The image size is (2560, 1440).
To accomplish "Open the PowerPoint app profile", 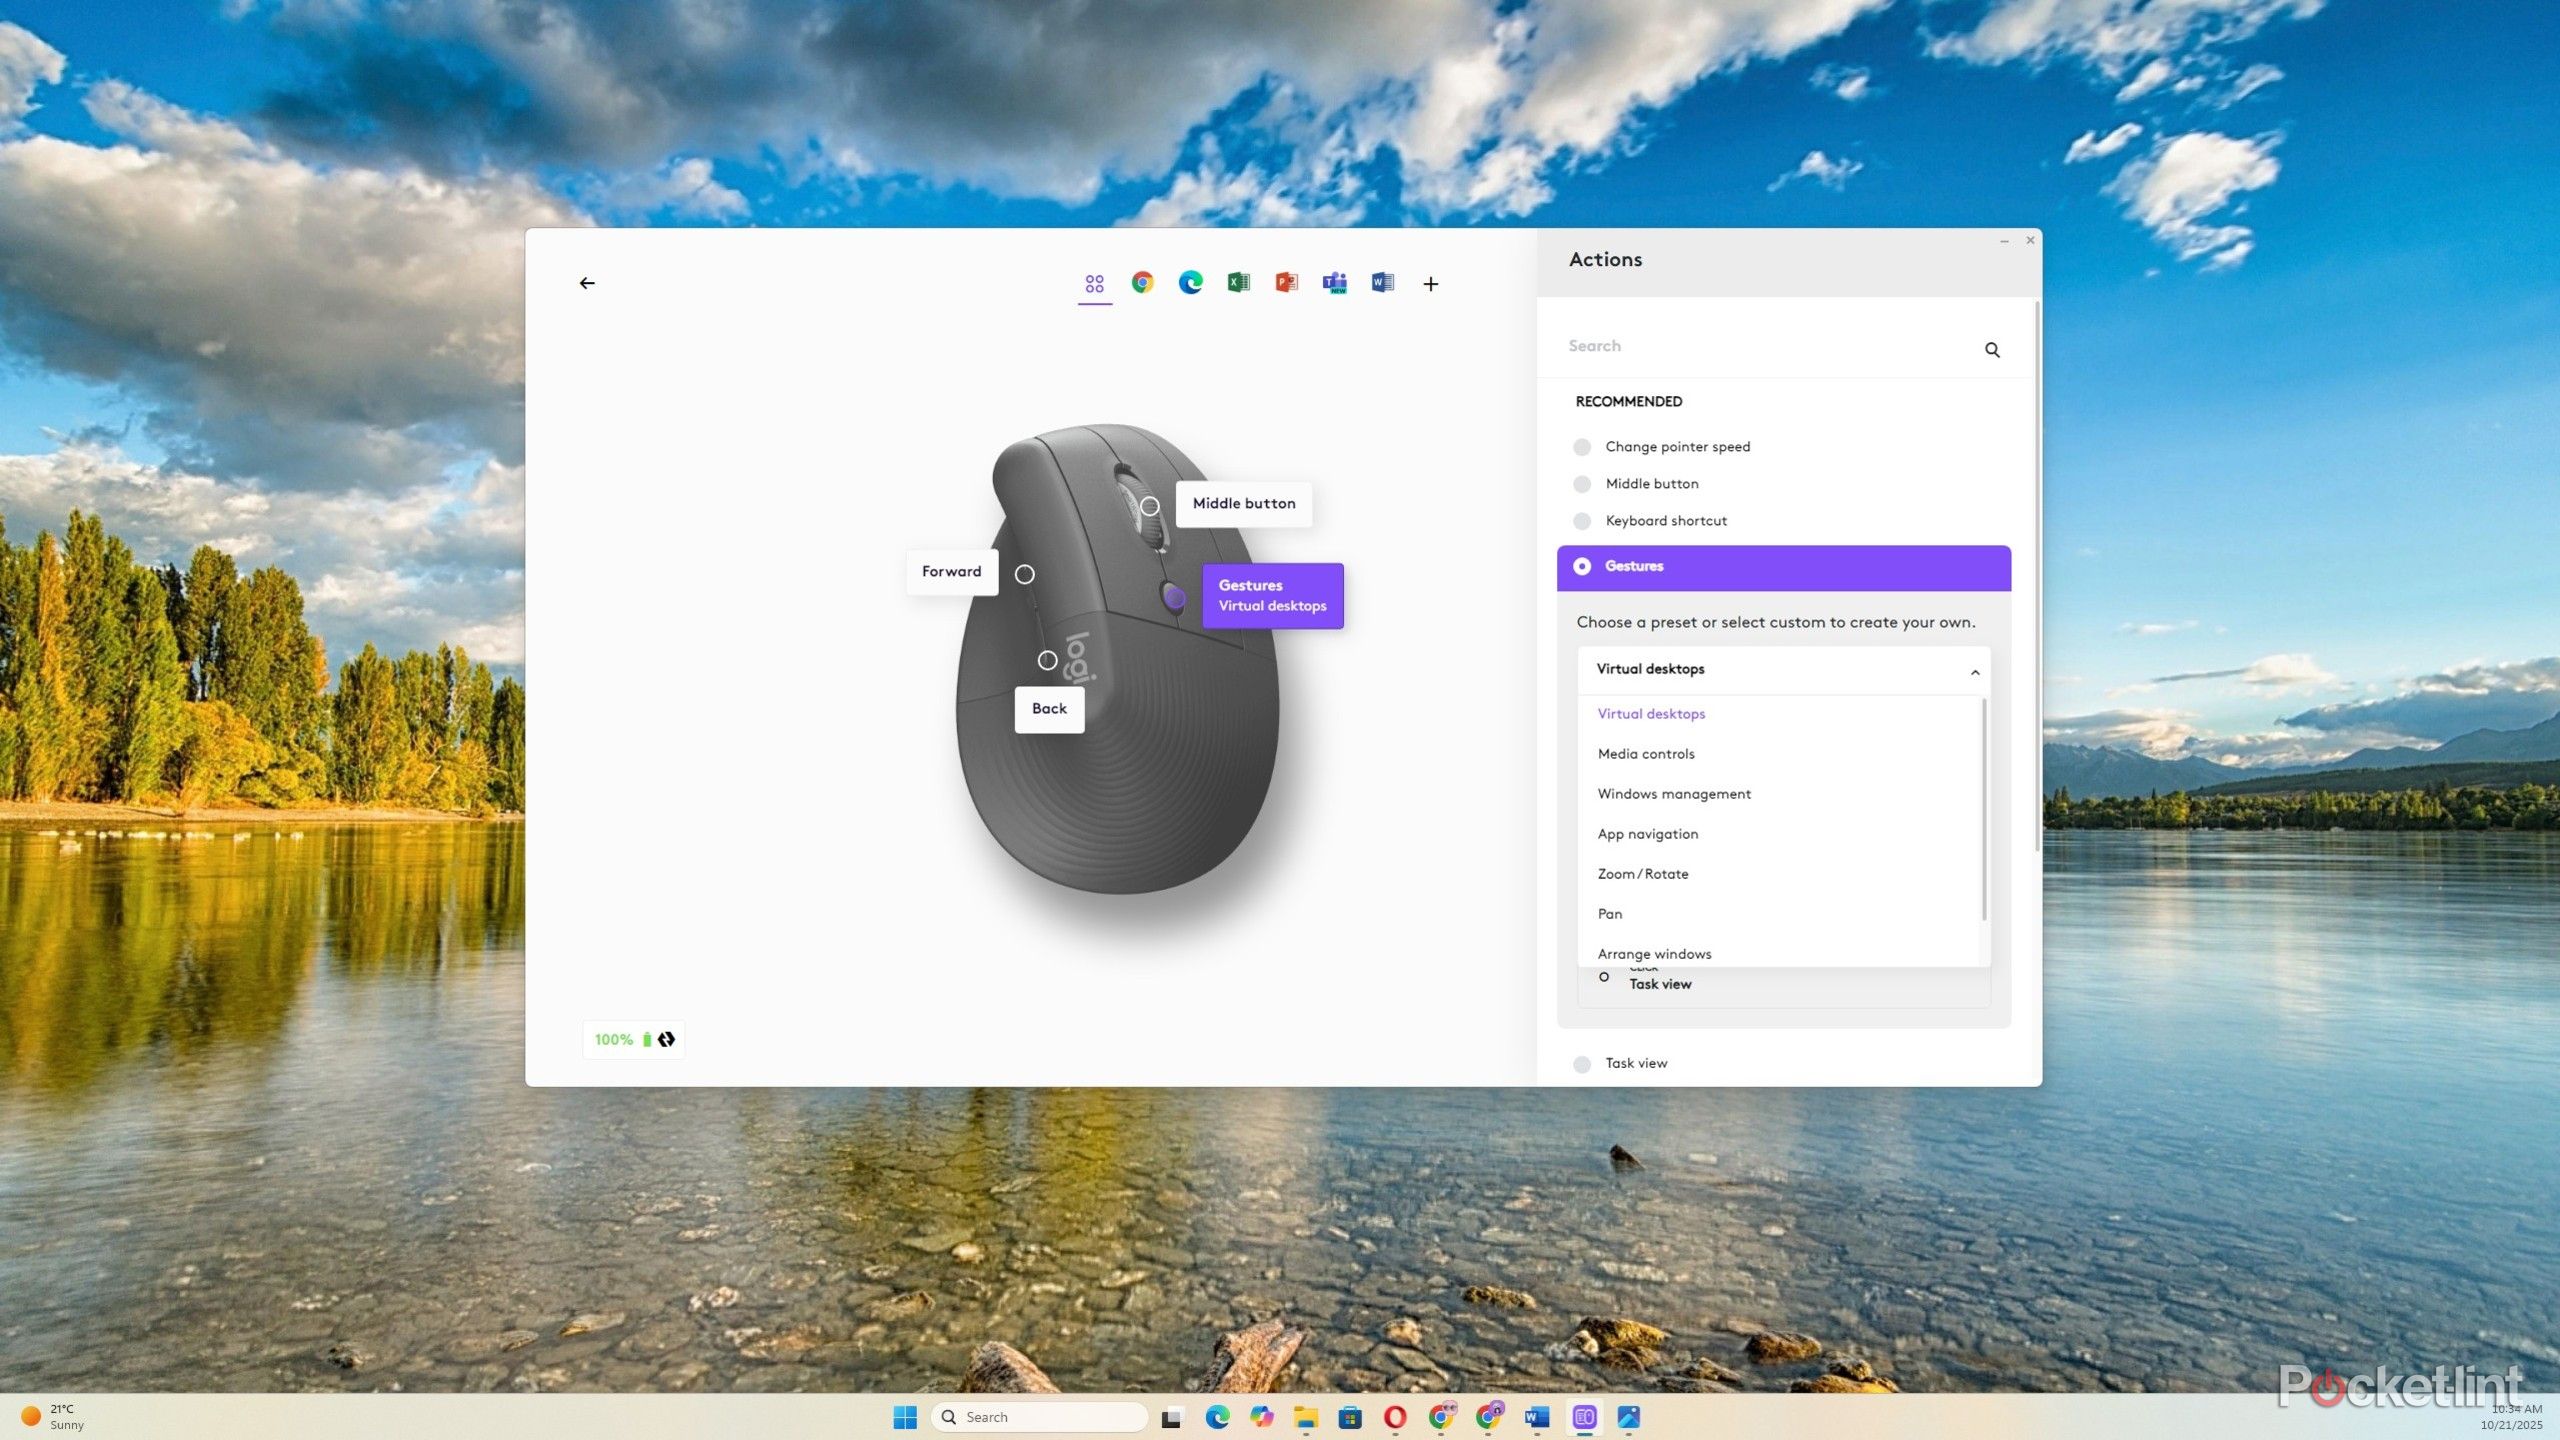I will click(x=1286, y=283).
